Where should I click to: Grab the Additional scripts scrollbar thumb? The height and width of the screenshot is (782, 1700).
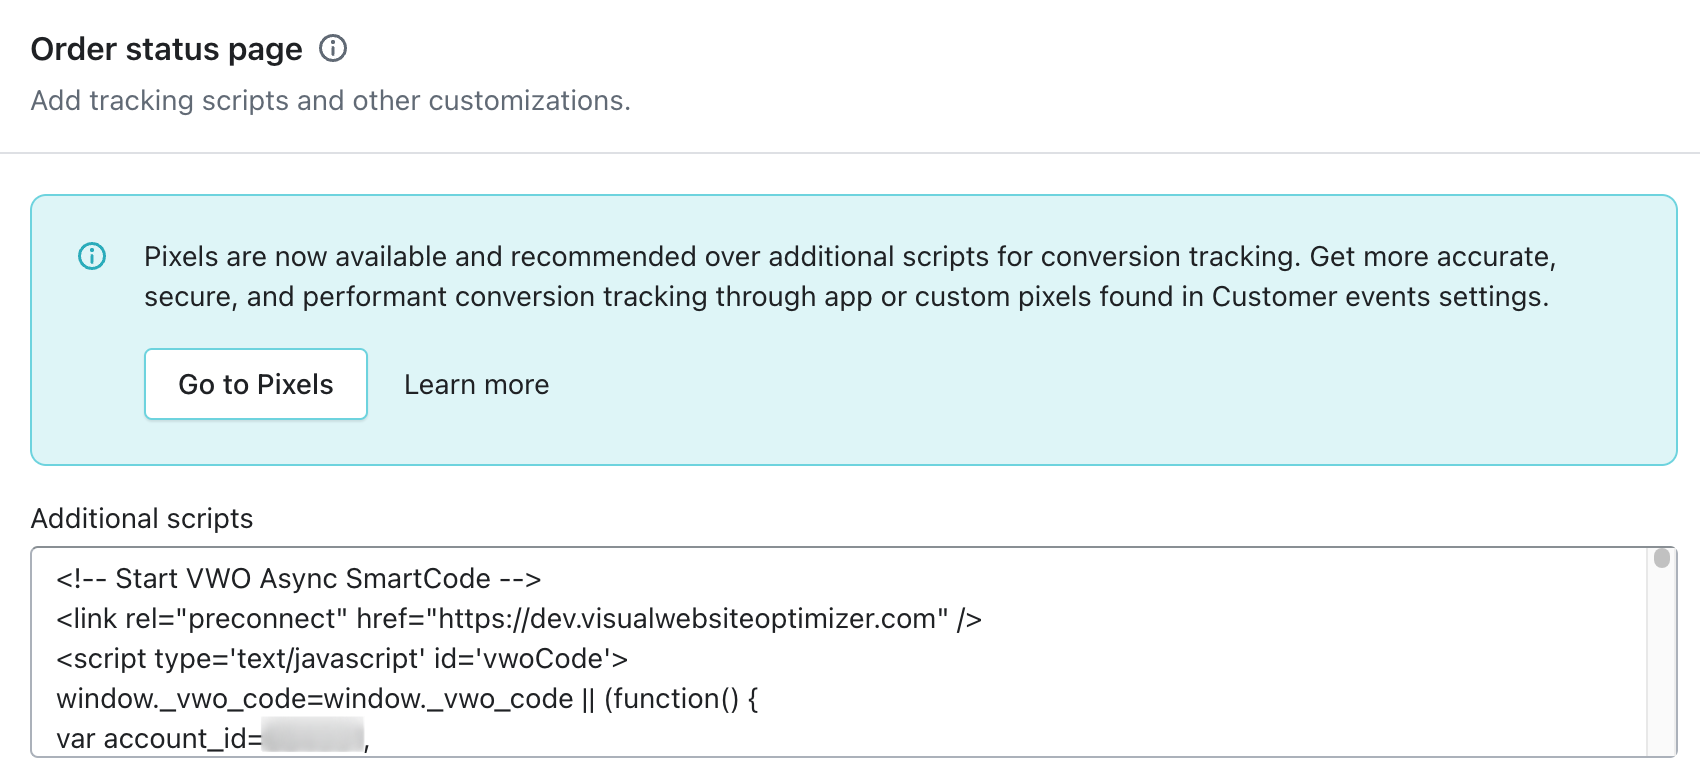pos(1662,558)
